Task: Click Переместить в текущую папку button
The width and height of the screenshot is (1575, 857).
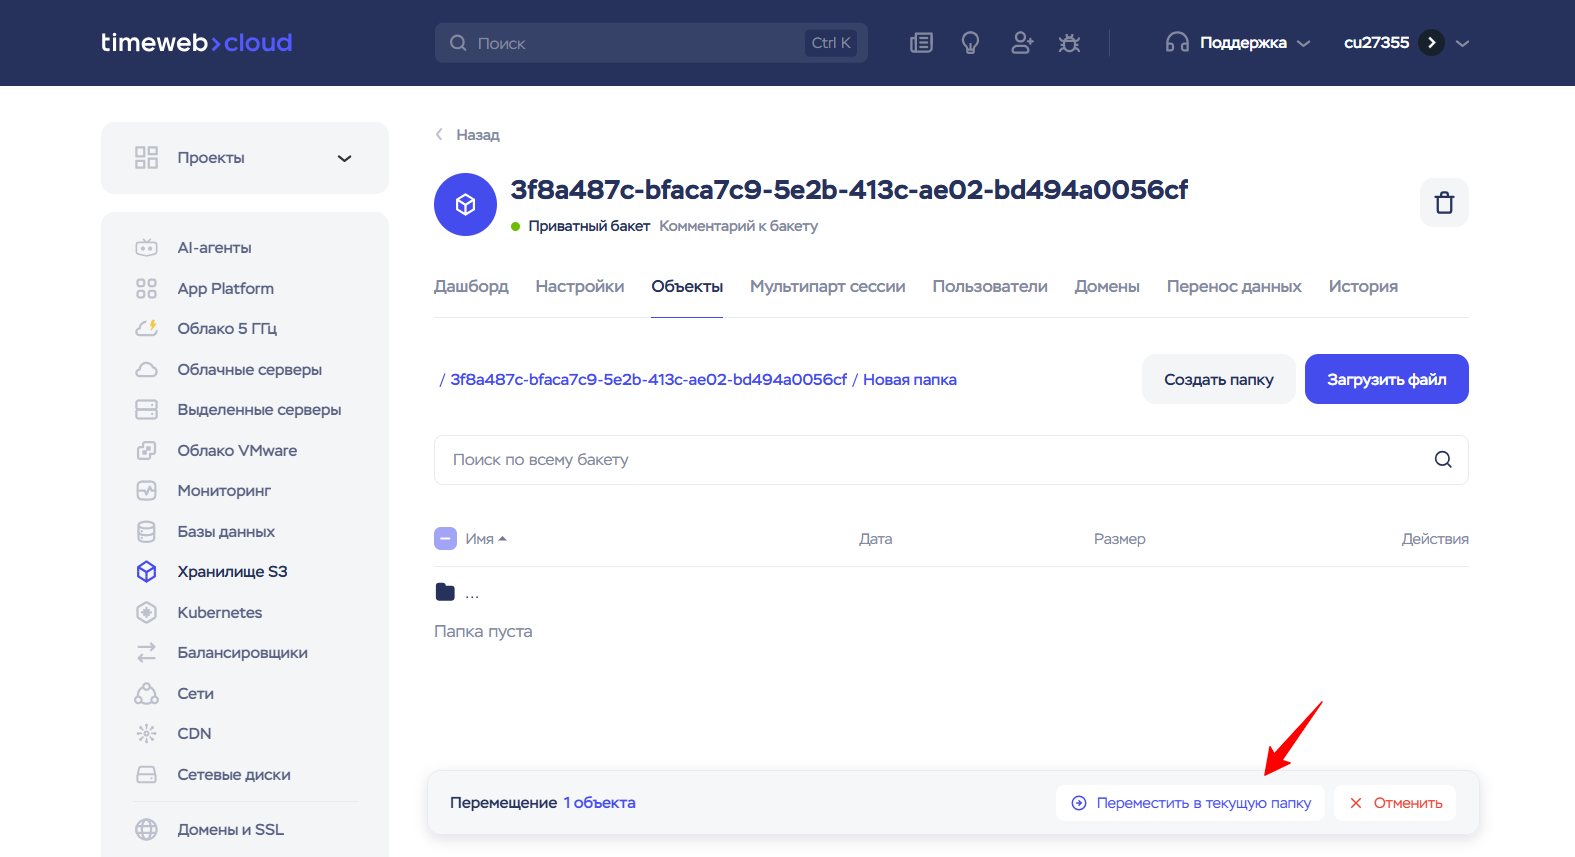Action: (1190, 803)
